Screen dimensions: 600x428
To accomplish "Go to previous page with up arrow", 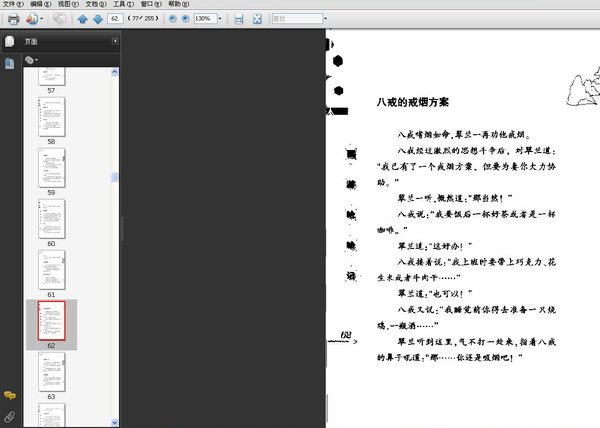I will [x=82, y=19].
